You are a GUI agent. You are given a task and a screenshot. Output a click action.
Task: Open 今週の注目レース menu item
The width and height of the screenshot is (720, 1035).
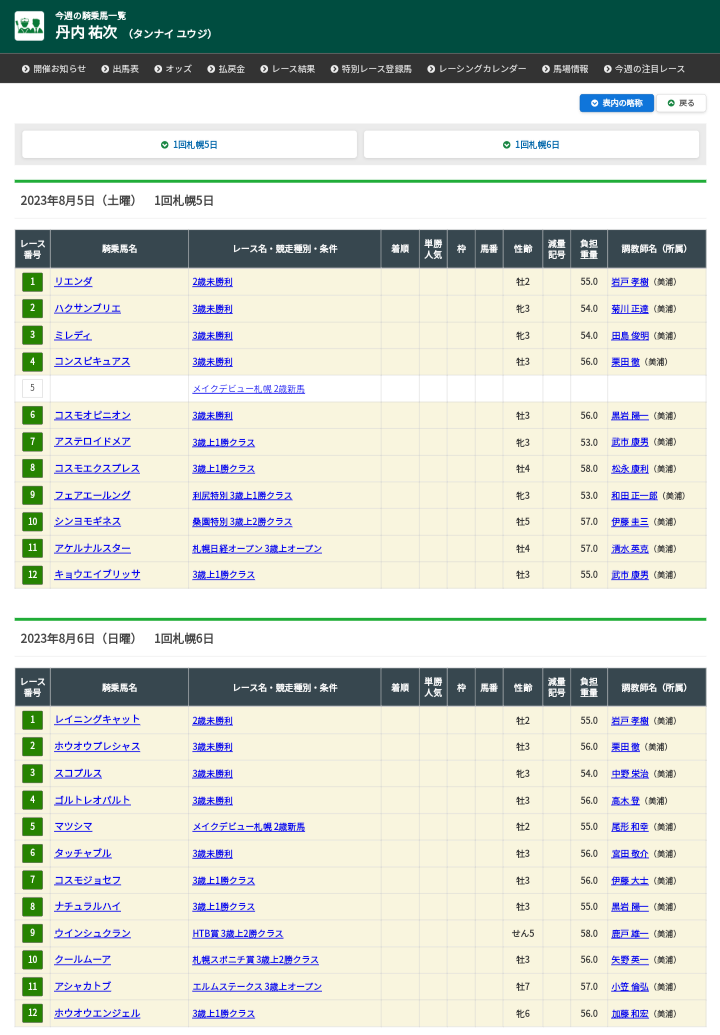[x=644, y=69]
